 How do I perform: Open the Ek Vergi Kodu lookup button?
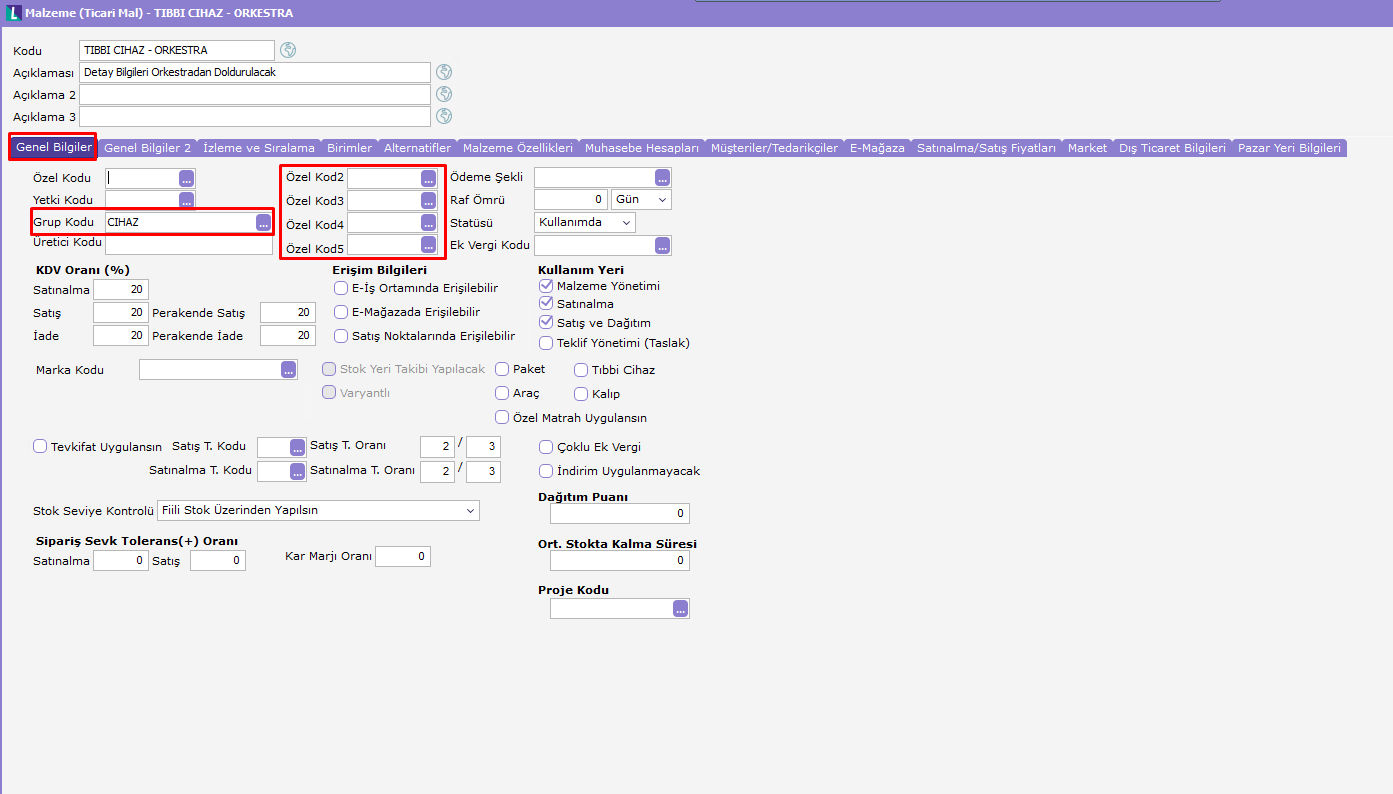pos(662,246)
